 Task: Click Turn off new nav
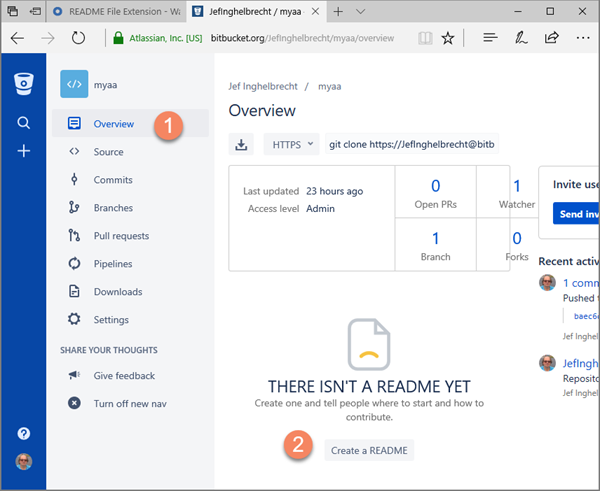pyautogui.click(x=130, y=403)
